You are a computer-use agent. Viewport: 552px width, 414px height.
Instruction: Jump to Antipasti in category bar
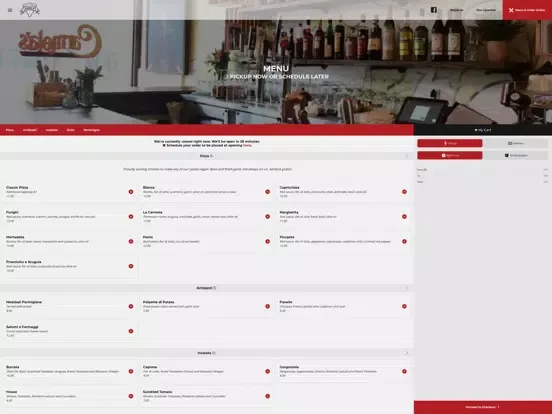click(x=30, y=130)
